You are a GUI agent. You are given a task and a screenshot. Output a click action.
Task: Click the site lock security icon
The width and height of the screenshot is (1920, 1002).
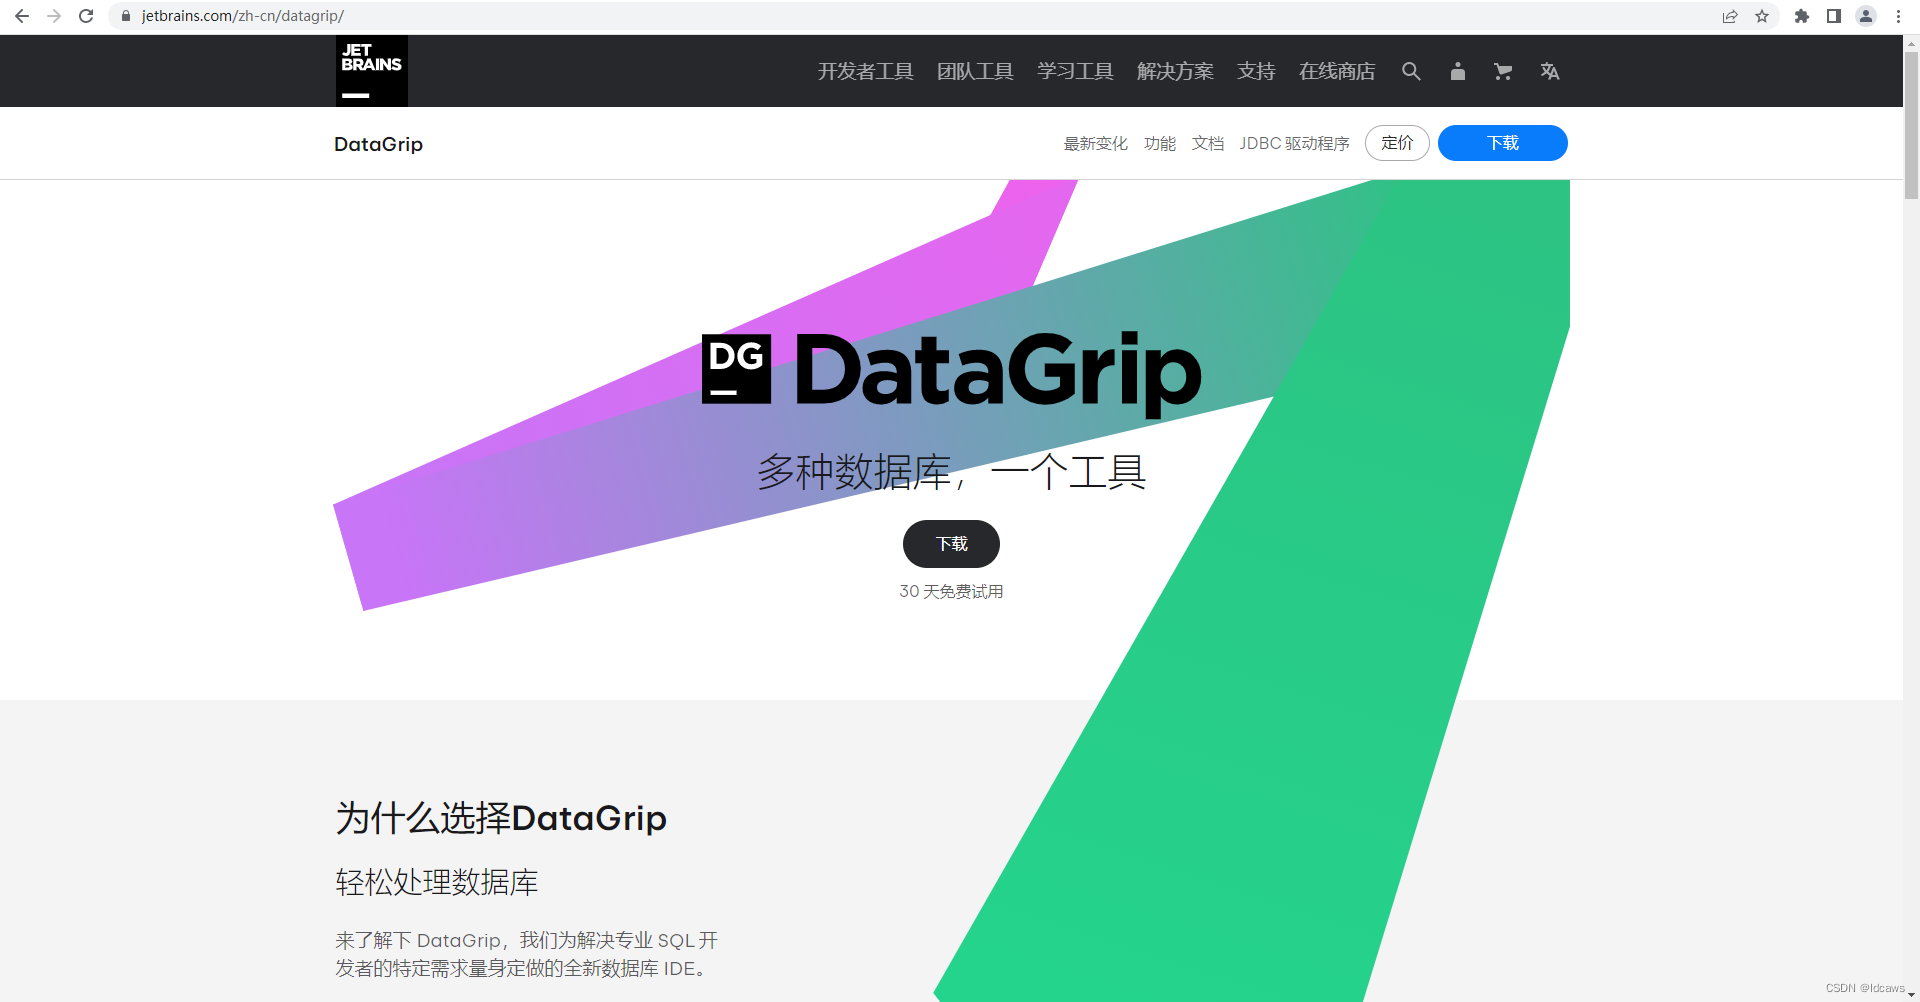click(126, 16)
